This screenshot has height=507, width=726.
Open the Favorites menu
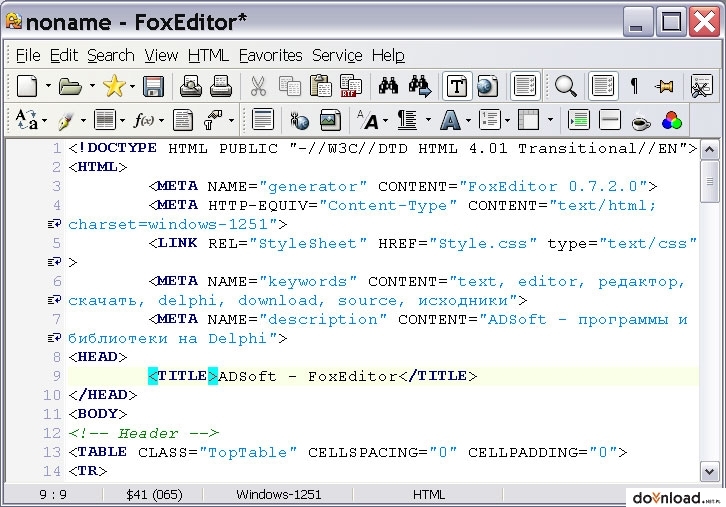point(270,55)
